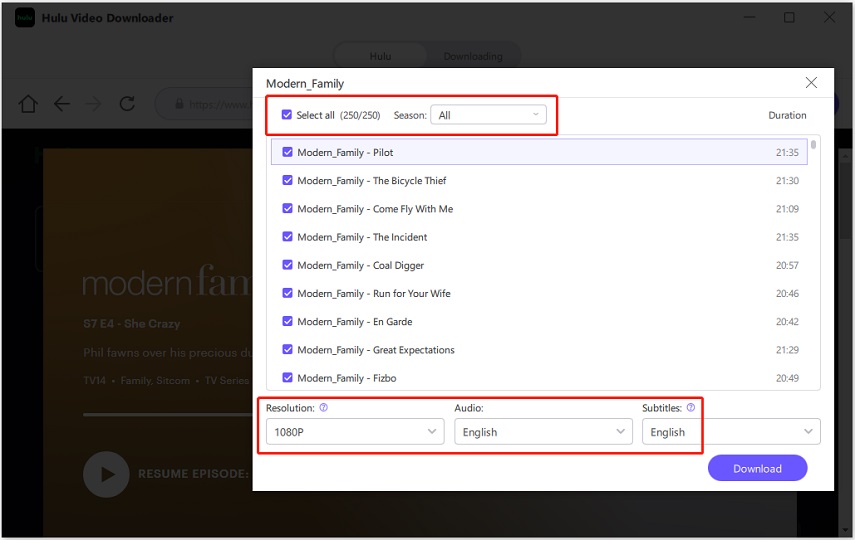
Task: Open the Audio language dropdown
Action: pyautogui.click(x=543, y=431)
